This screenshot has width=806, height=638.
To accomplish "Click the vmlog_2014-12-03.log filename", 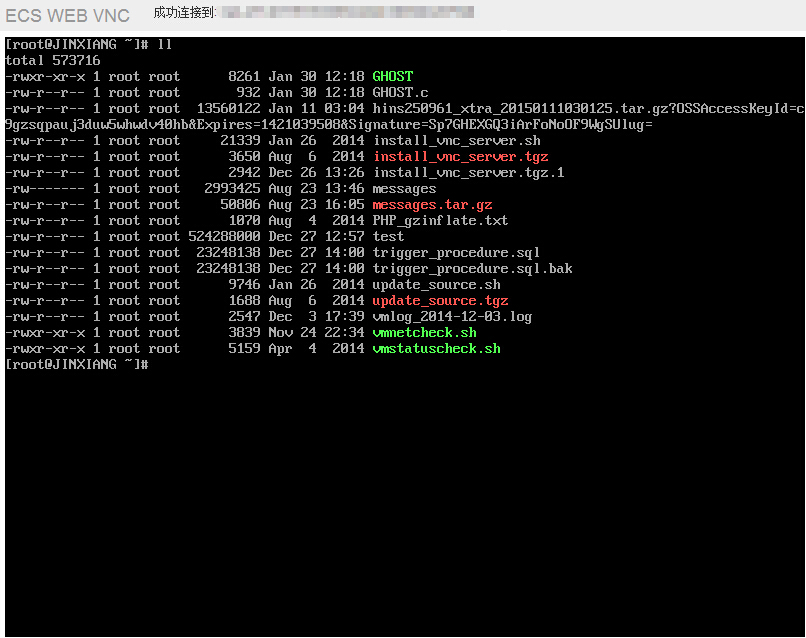I will coord(452,317).
